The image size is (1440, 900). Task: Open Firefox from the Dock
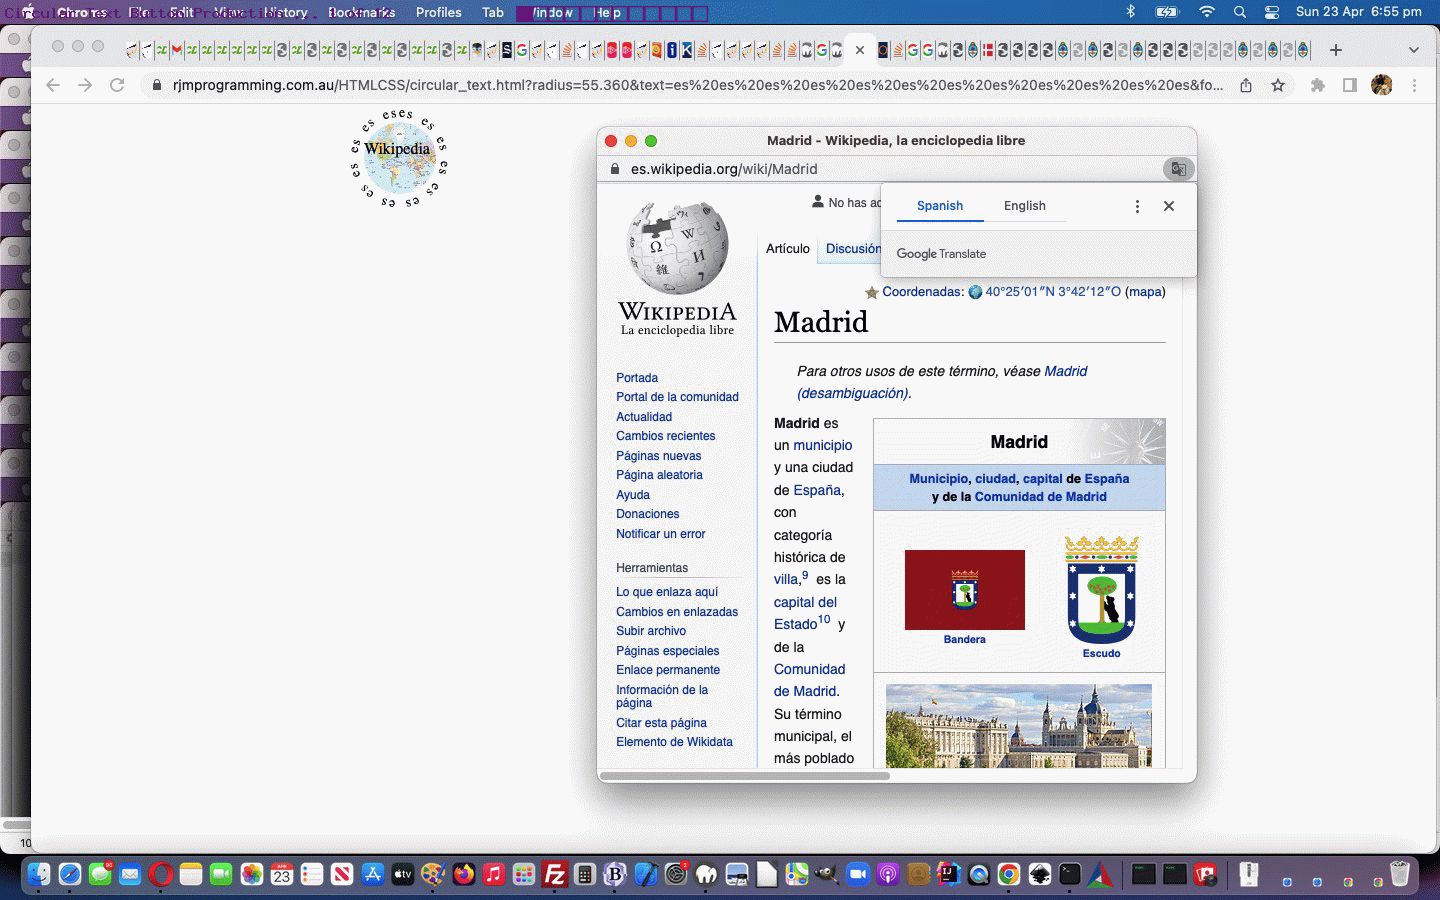tap(463, 875)
